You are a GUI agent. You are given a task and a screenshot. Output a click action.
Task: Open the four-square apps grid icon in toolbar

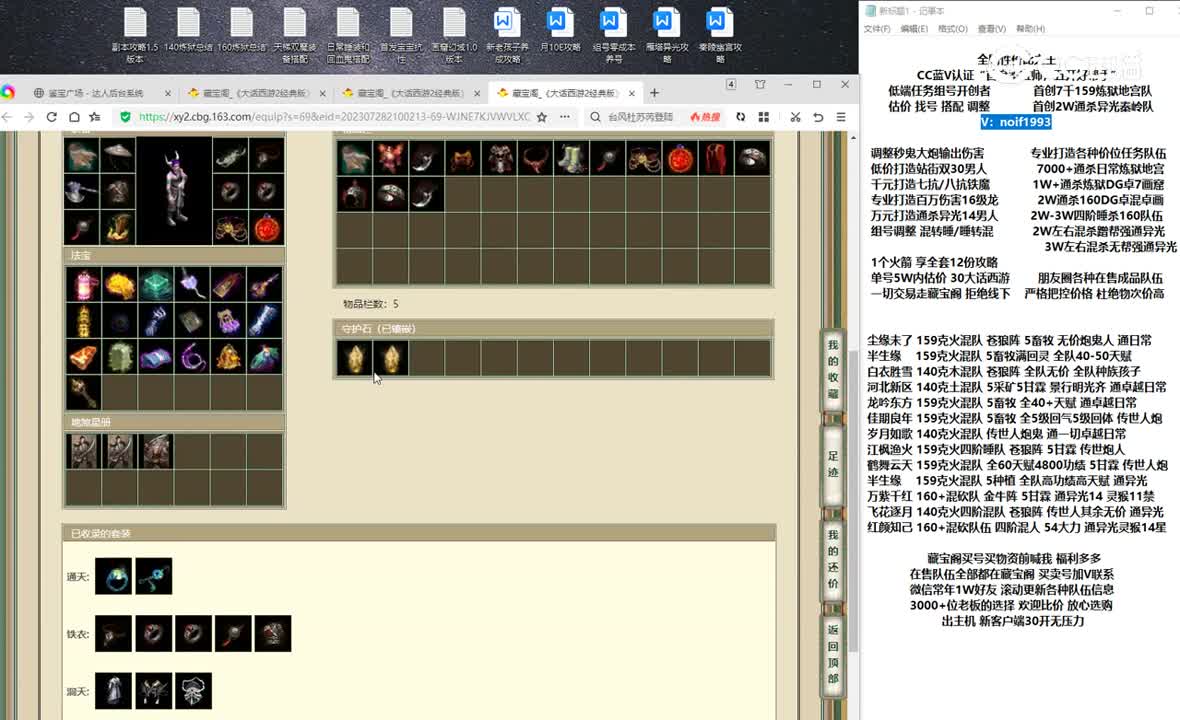coord(764,117)
